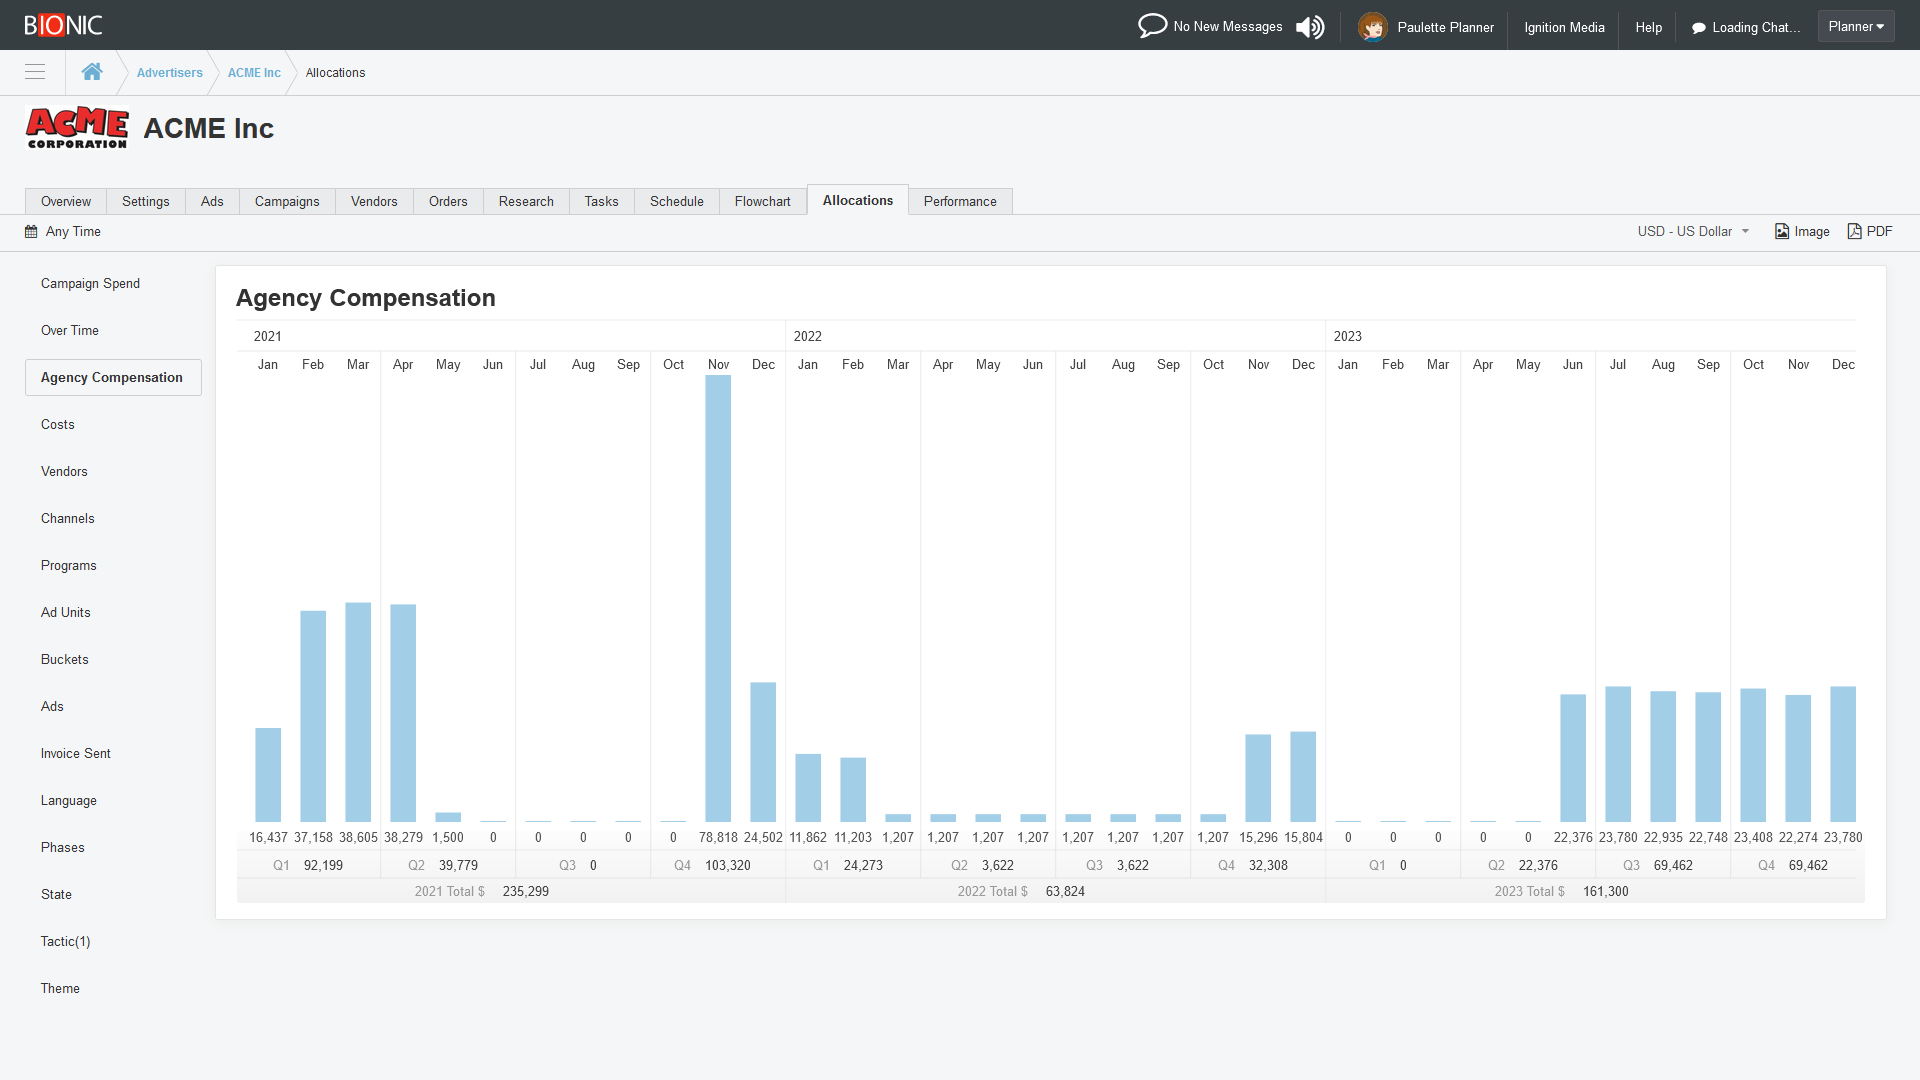Open the Any Time date range filter
The height and width of the screenshot is (1080, 1920).
(x=74, y=231)
